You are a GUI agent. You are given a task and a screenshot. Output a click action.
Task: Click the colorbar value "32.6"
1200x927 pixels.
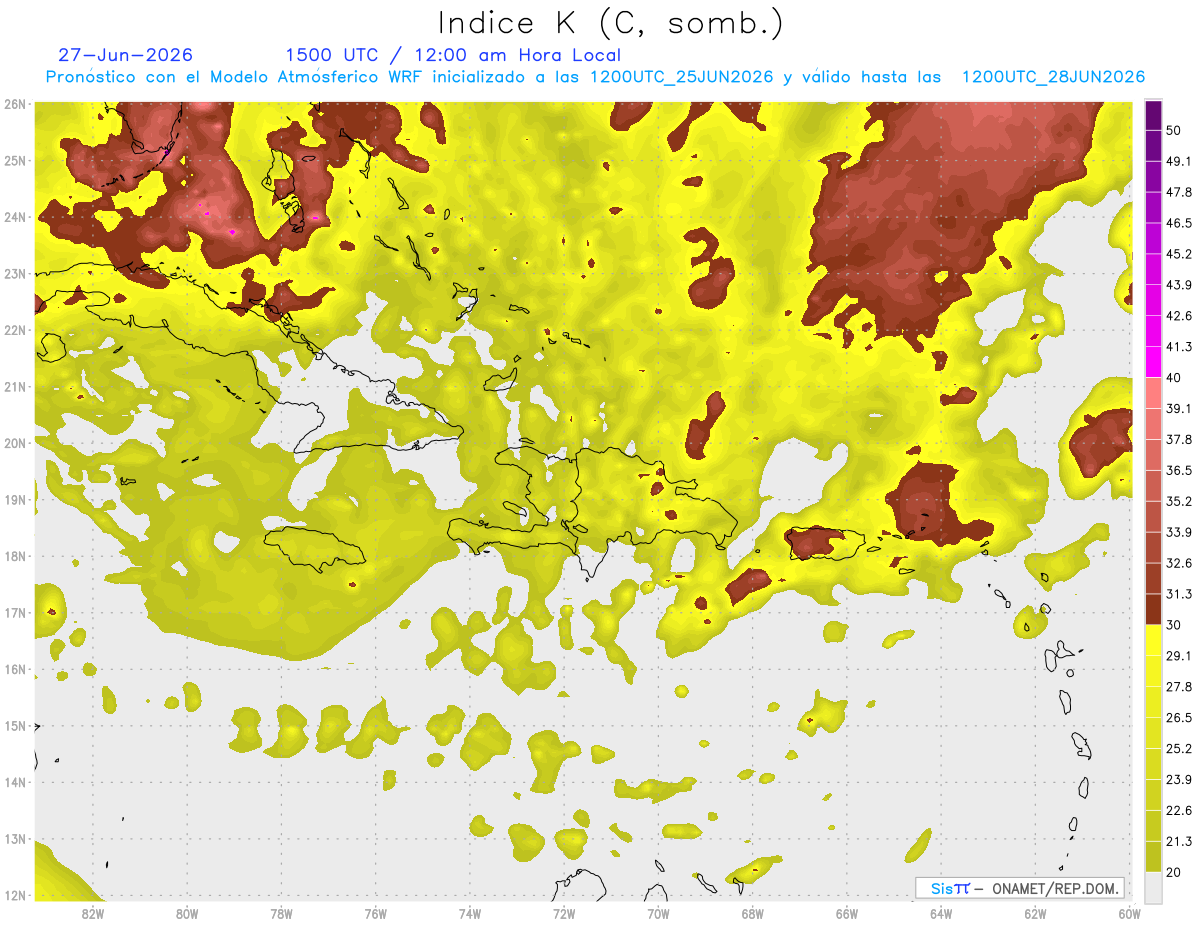1179,563
